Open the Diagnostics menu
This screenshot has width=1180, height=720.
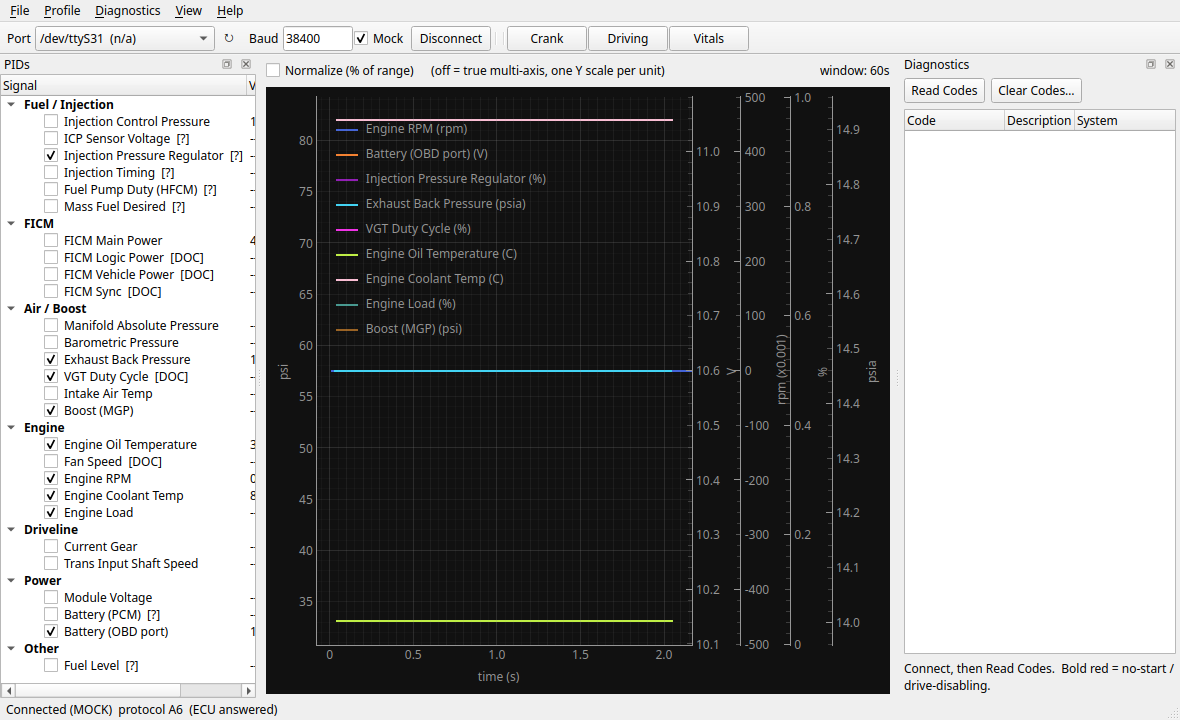click(127, 11)
